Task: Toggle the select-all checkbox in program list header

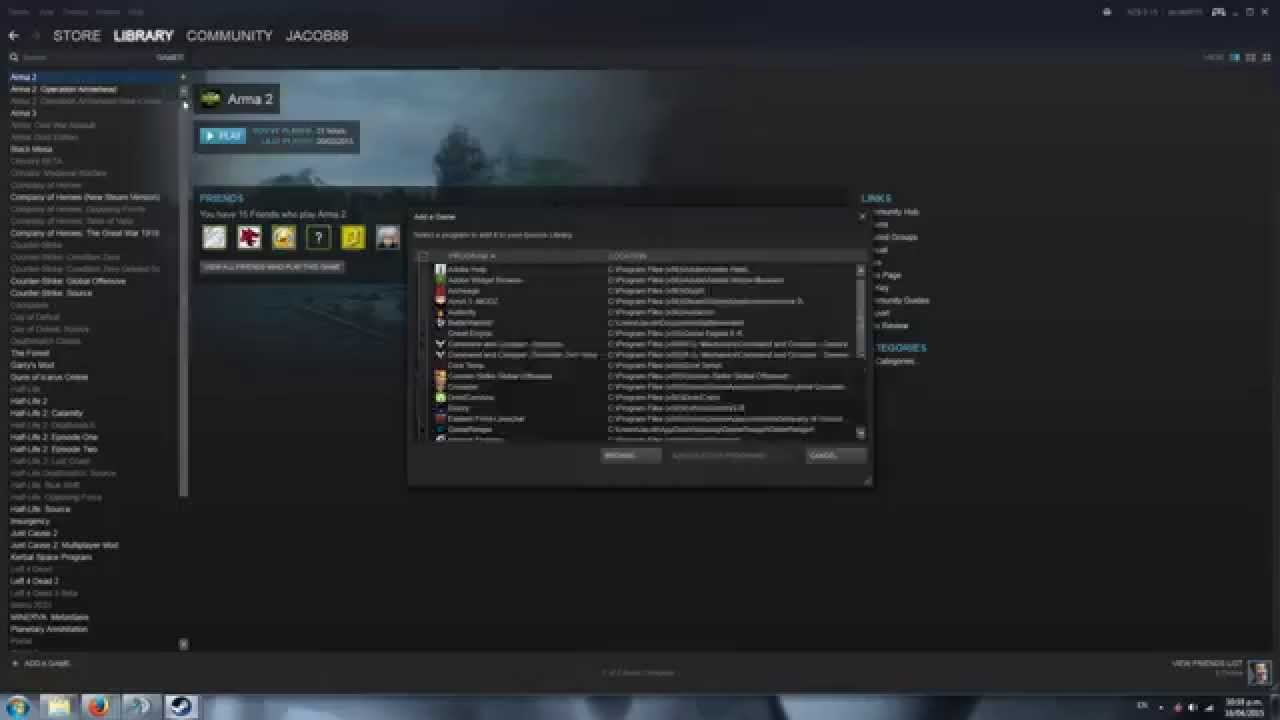Action: pyautogui.click(x=423, y=256)
